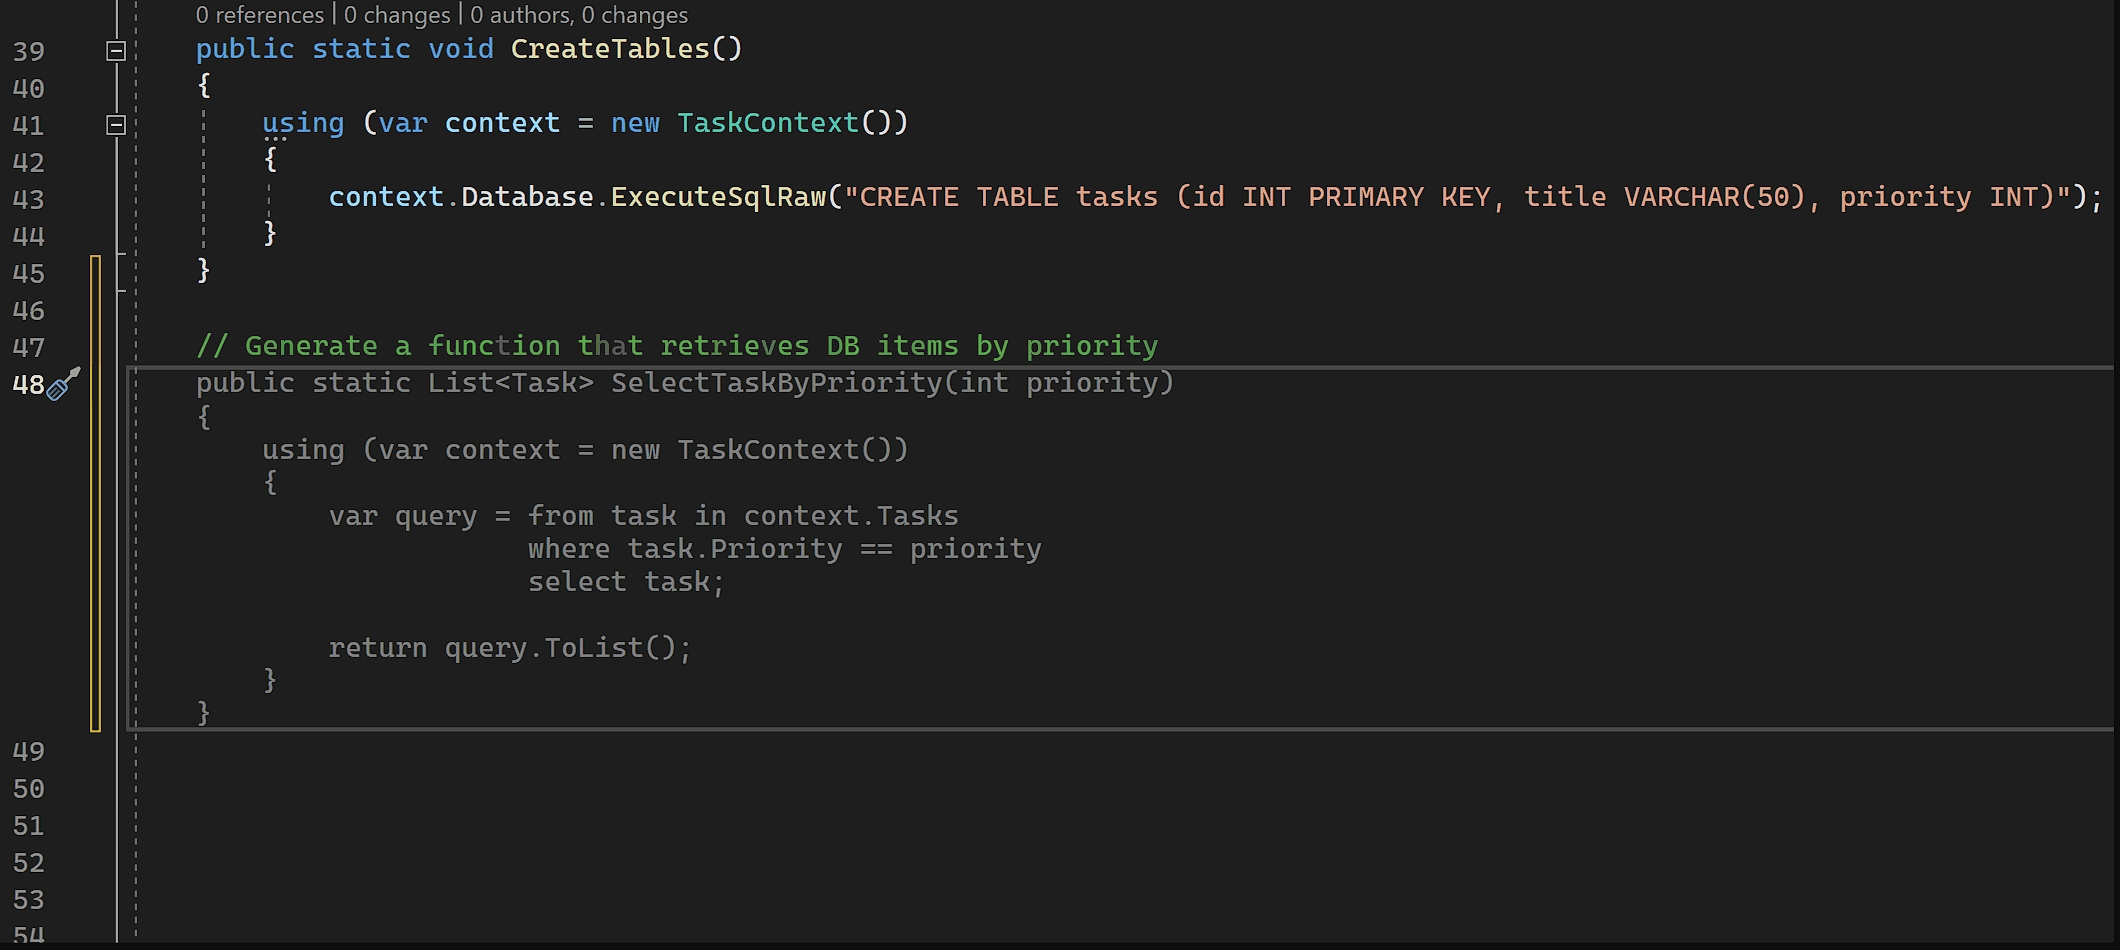The height and width of the screenshot is (950, 2120).
Task: Click the yellow unsaved change marker bar
Action: [x=95, y=492]
